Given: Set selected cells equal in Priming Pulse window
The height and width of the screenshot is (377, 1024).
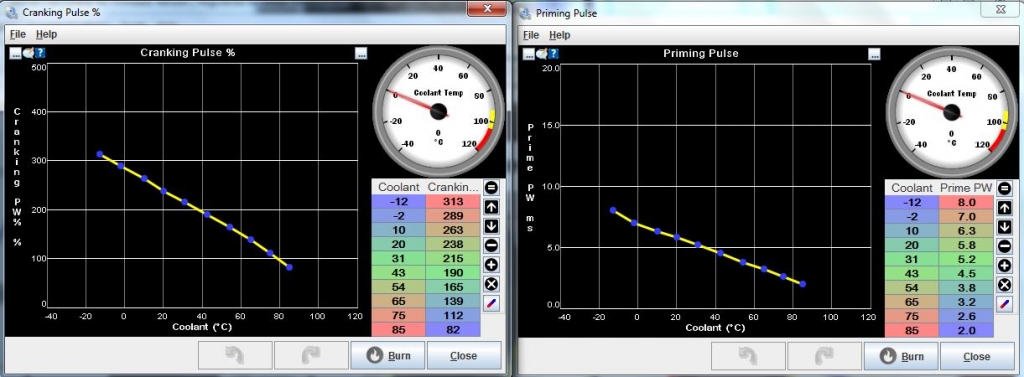Looking at the screenshot, I should [x=1004, y=188].
